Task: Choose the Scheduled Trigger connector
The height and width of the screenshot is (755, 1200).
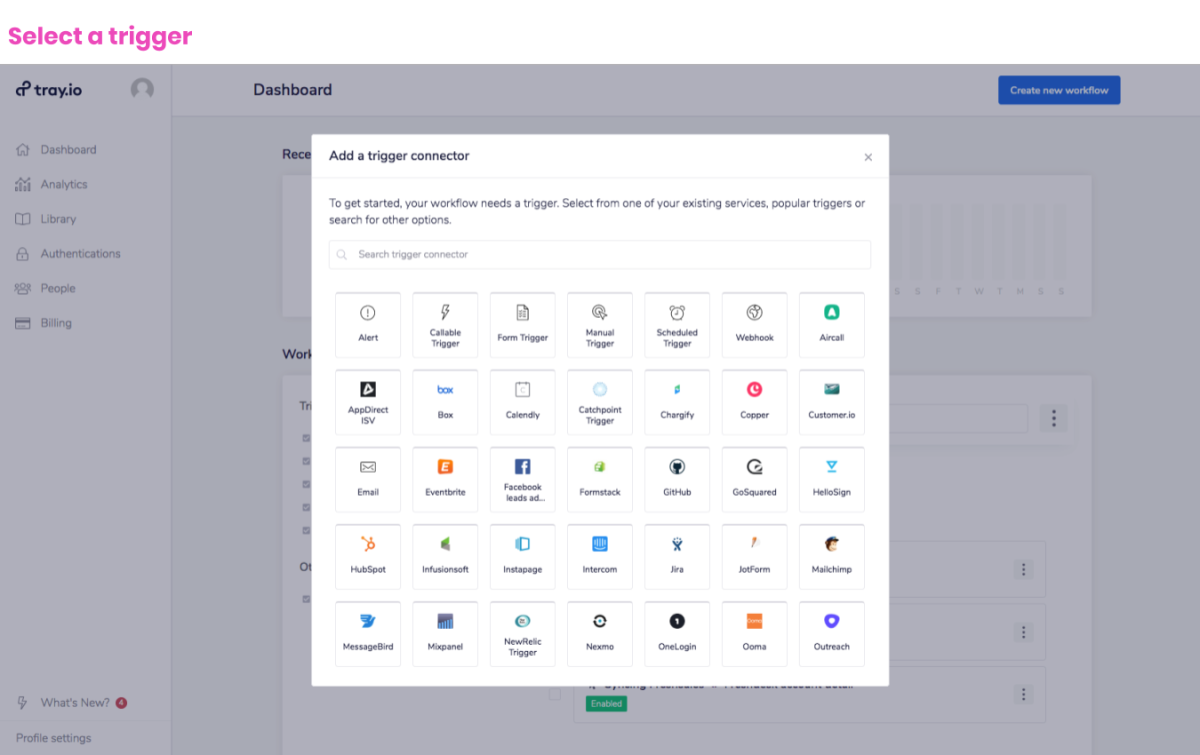Action: pos(677,324)
